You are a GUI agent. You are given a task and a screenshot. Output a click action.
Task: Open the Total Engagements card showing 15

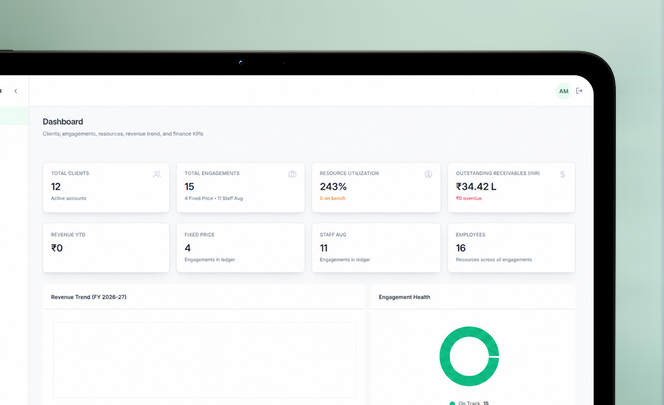(x=240, y=187)
